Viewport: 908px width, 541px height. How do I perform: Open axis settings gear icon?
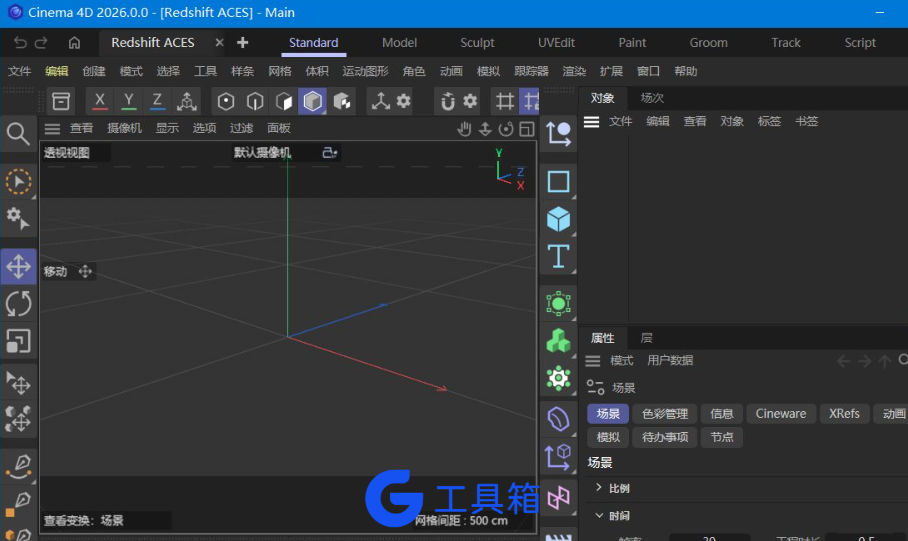[404, 101]
